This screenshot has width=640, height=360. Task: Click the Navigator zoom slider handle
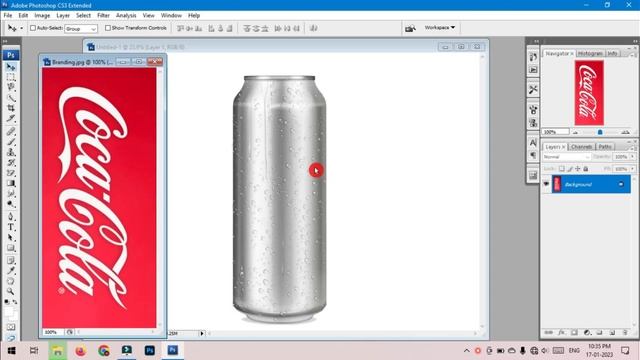pyautogui.click(x=600, y=132)
